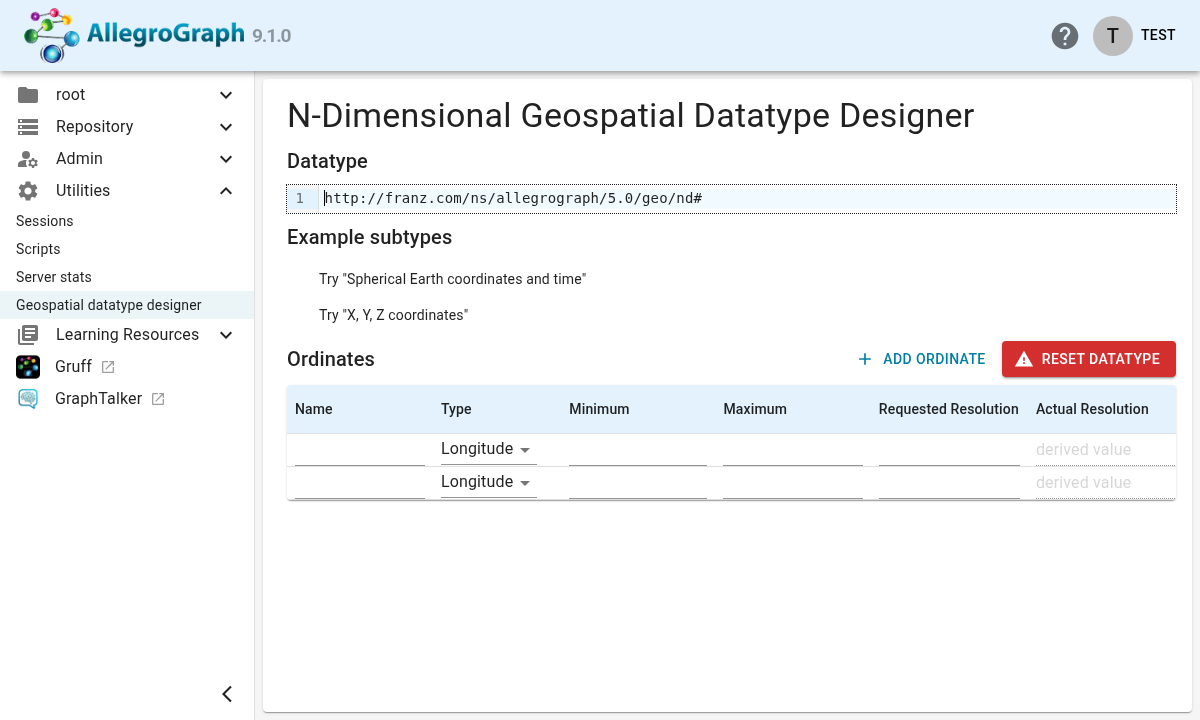Image resolution: width=1200 pixels, height=720 pixels.
Task: Open Sessions in the sidebar
Action: (x=45, y=221)
